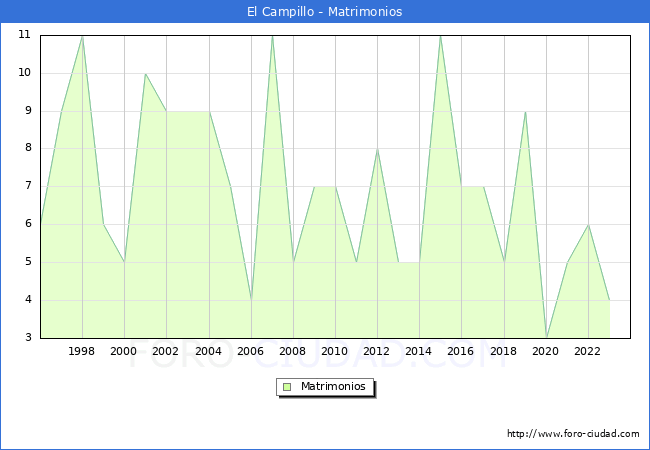
Task: Click the 2006 year label on axis
Action: (251, 351)
